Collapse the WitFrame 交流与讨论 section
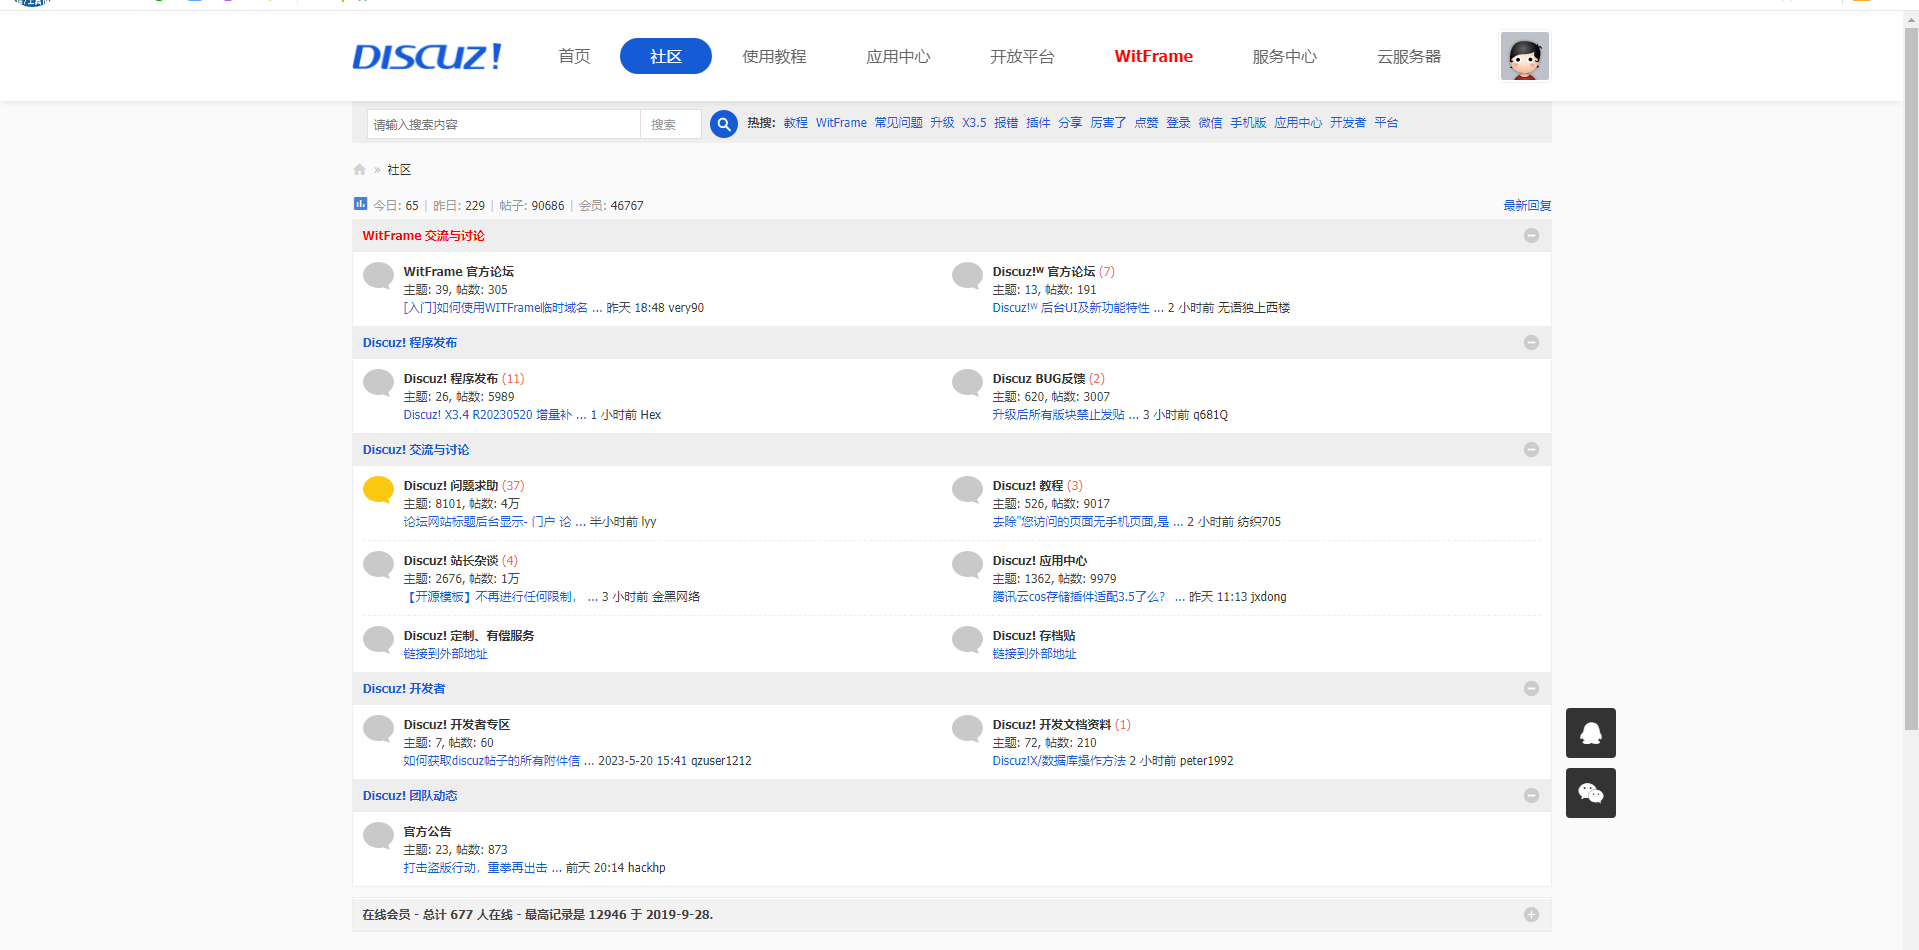The height and width of the screenshot is (950, 1919). [x=1531, y=236]
